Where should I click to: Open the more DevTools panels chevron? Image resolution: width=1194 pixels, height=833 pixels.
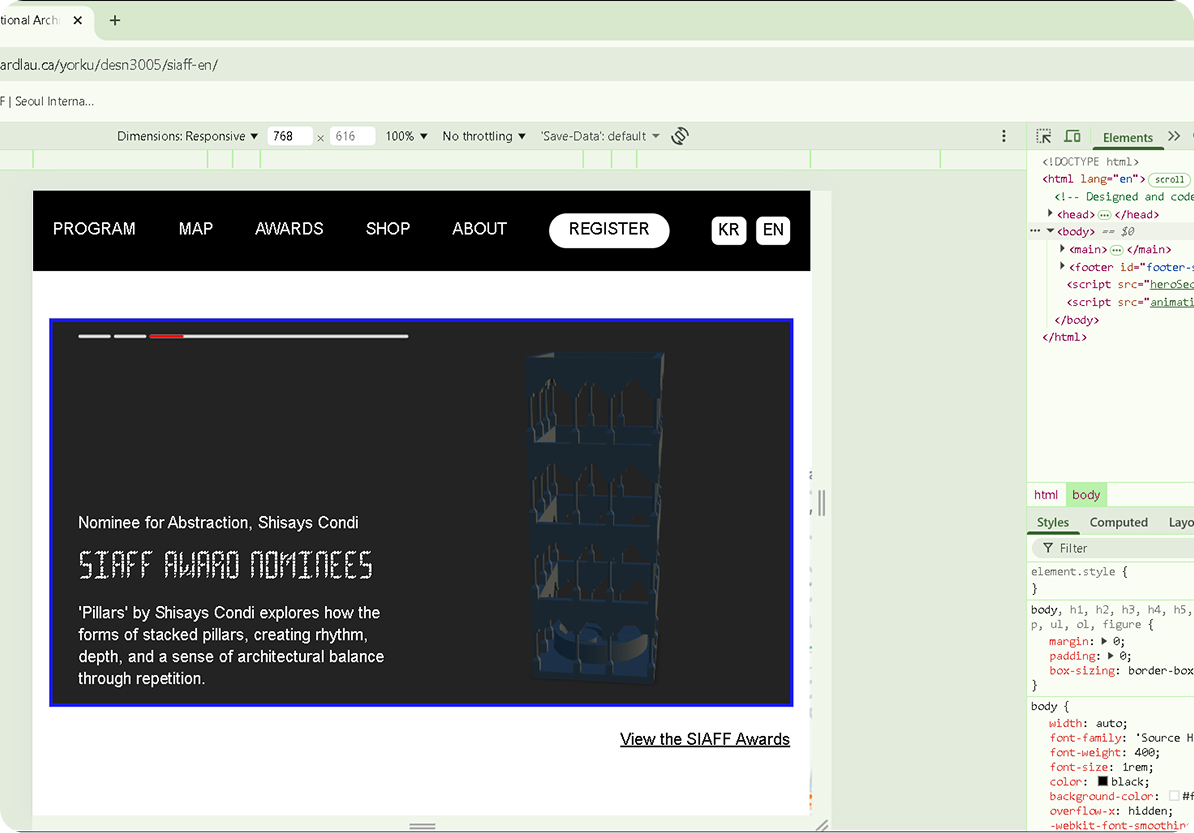[x=1173, y=136]
